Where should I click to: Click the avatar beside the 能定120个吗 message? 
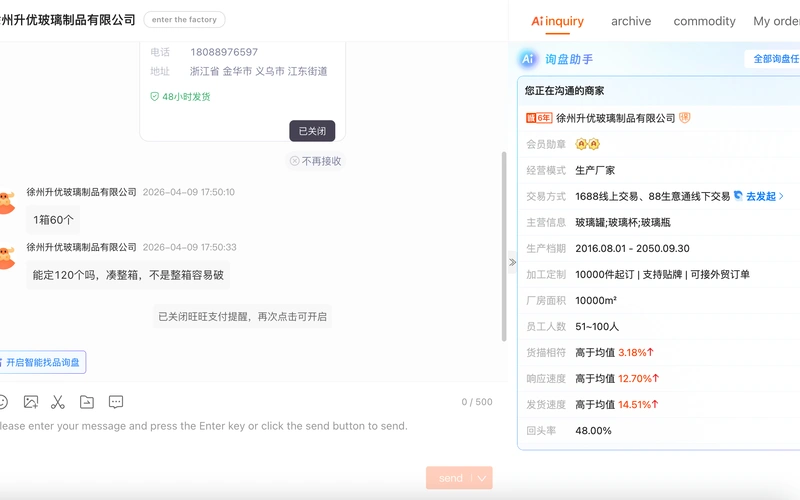pyautogui.click(x=6, y=258)
